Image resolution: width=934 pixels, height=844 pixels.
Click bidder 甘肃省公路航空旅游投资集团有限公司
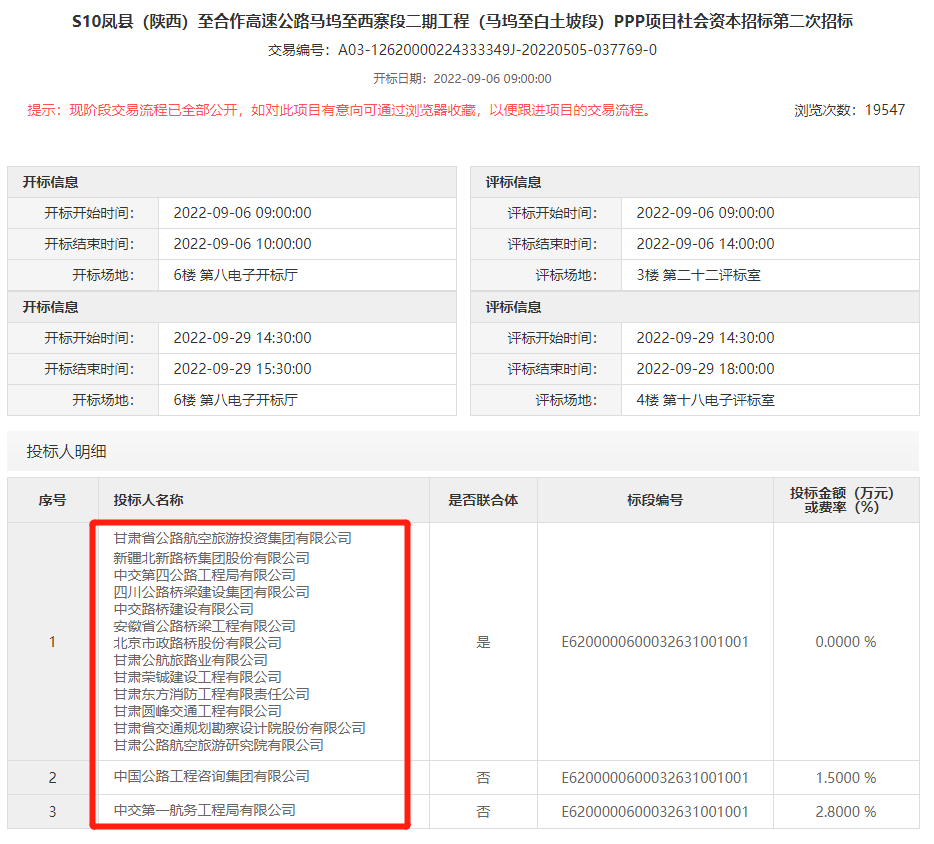click(x=232, y=538)
